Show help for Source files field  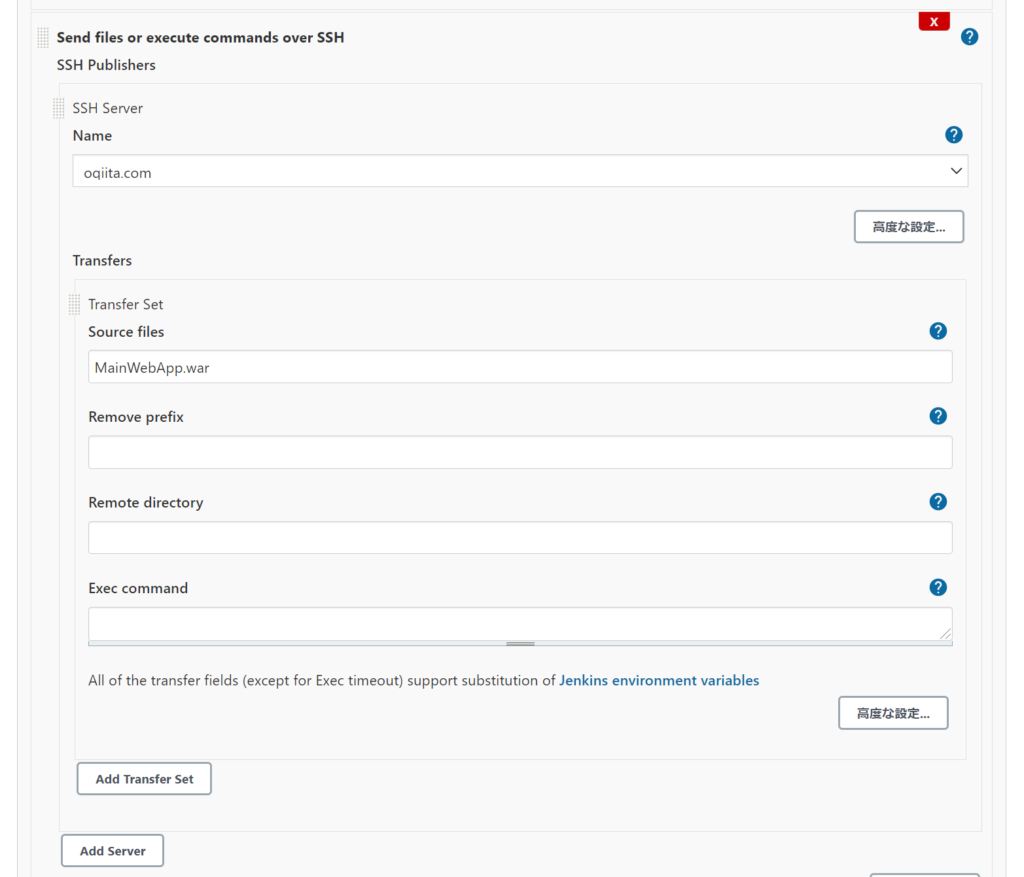[937, 331]
